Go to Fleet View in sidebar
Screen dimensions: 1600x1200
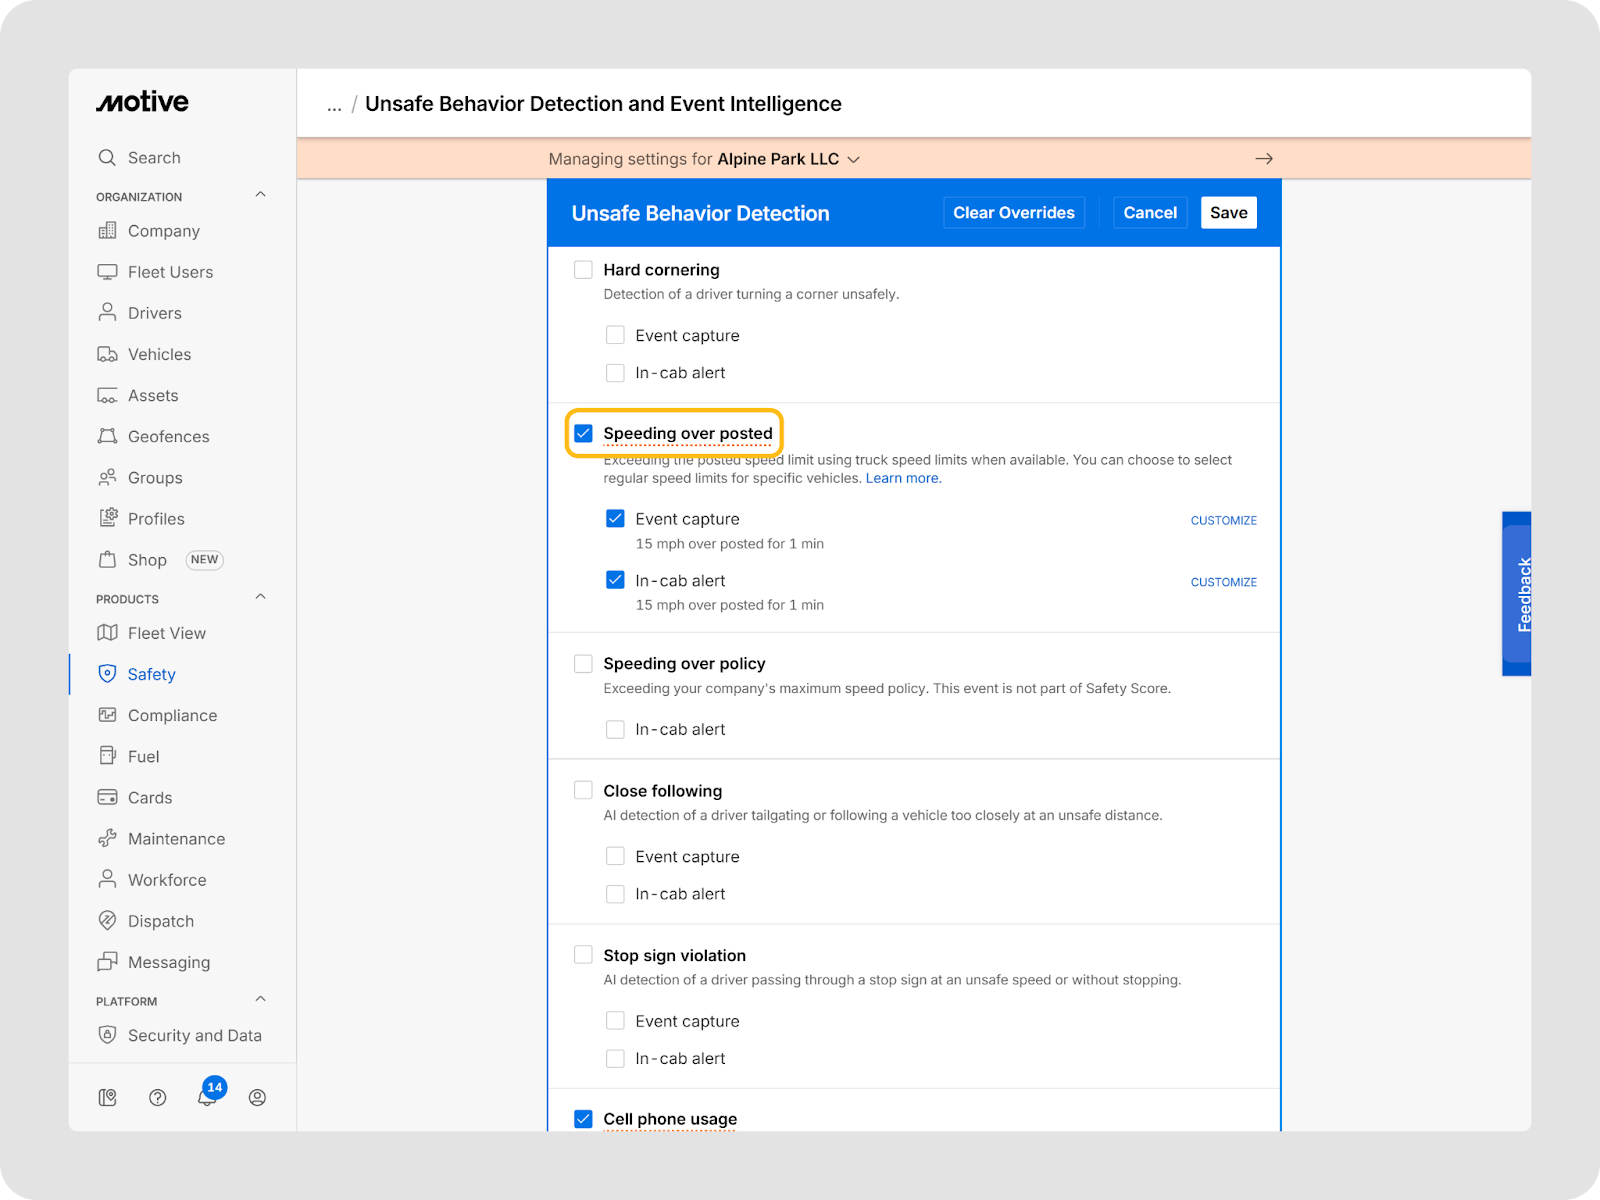pos(166,633)
